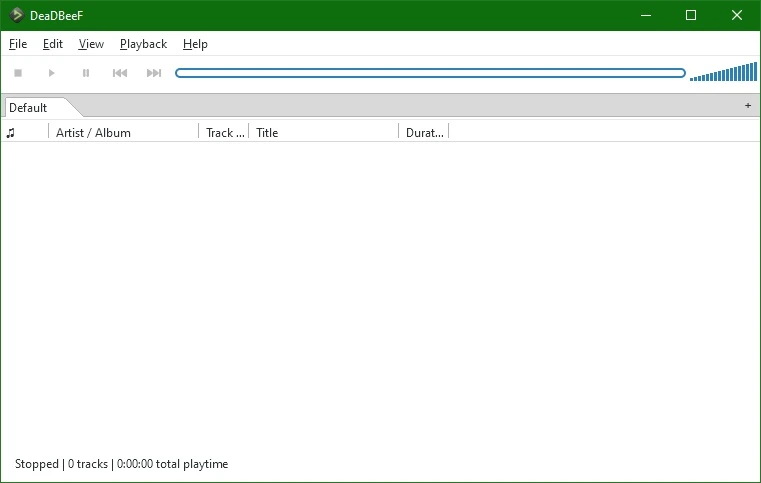Screen dimensions: 761x483
Task: Click the DeaDBeeF logo in title bar
Action: coord(17,15)
